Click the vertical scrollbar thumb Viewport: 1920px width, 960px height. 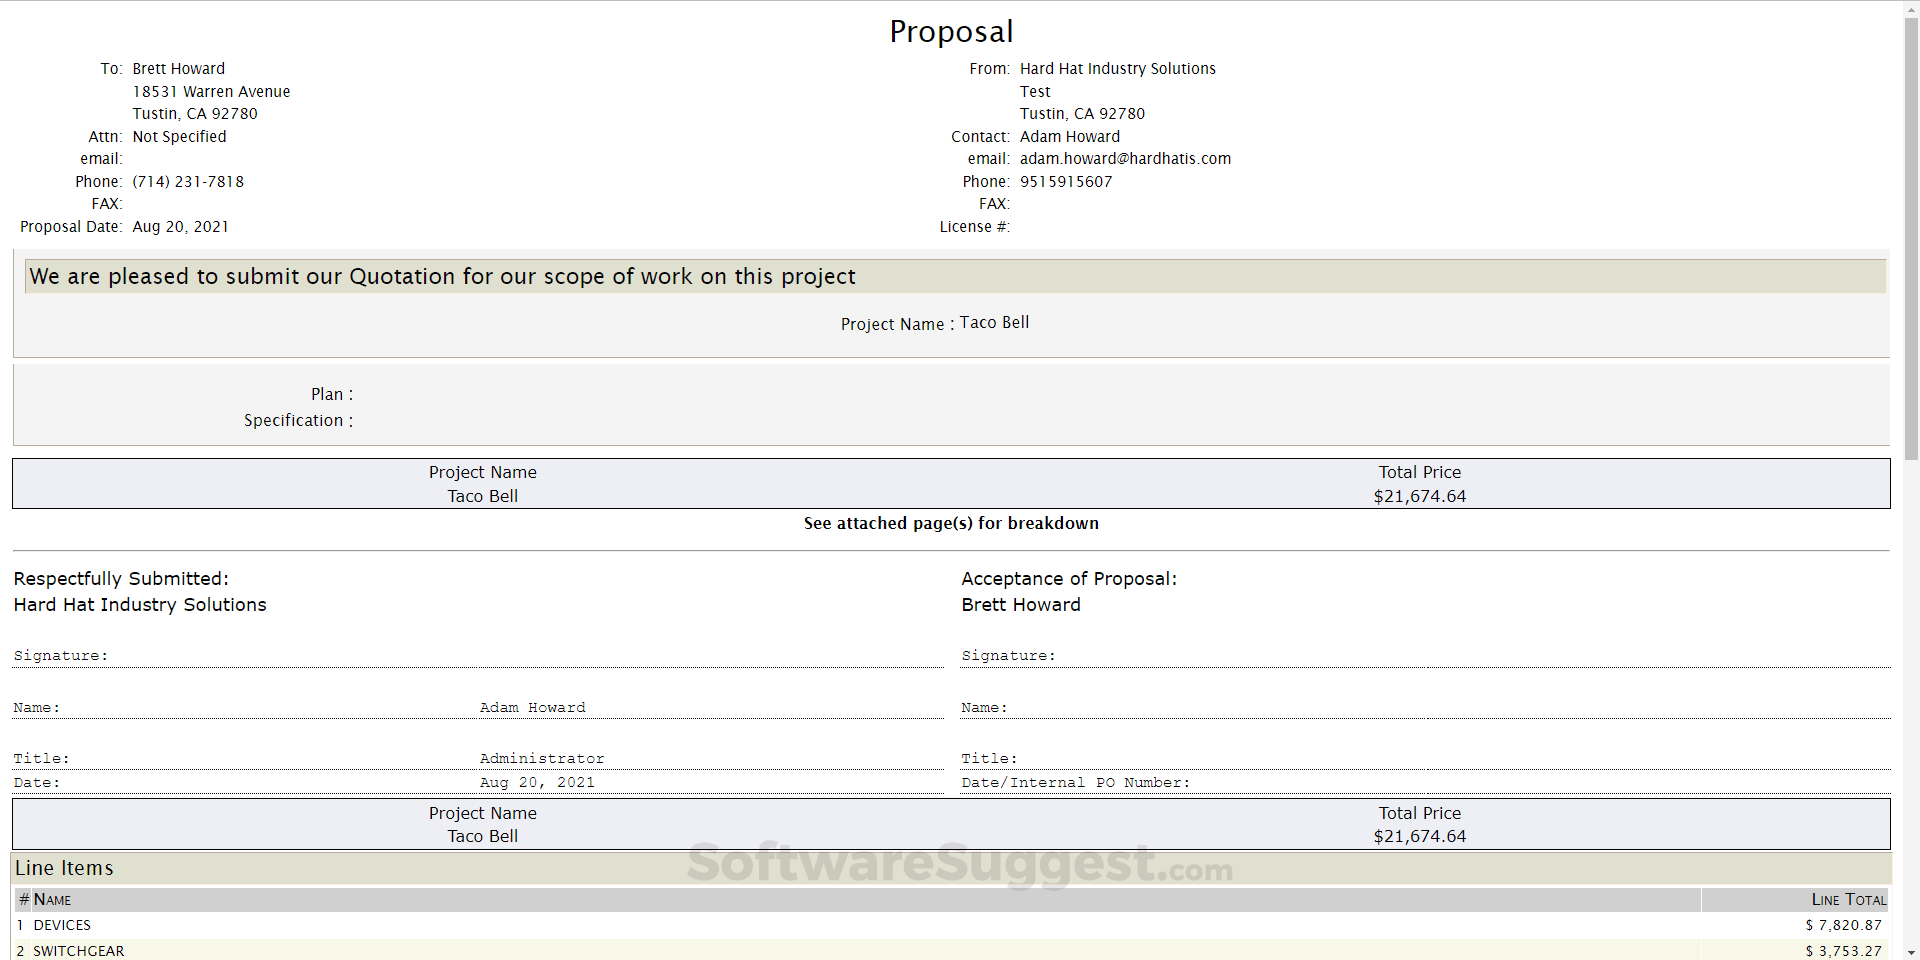(1911, 240)
